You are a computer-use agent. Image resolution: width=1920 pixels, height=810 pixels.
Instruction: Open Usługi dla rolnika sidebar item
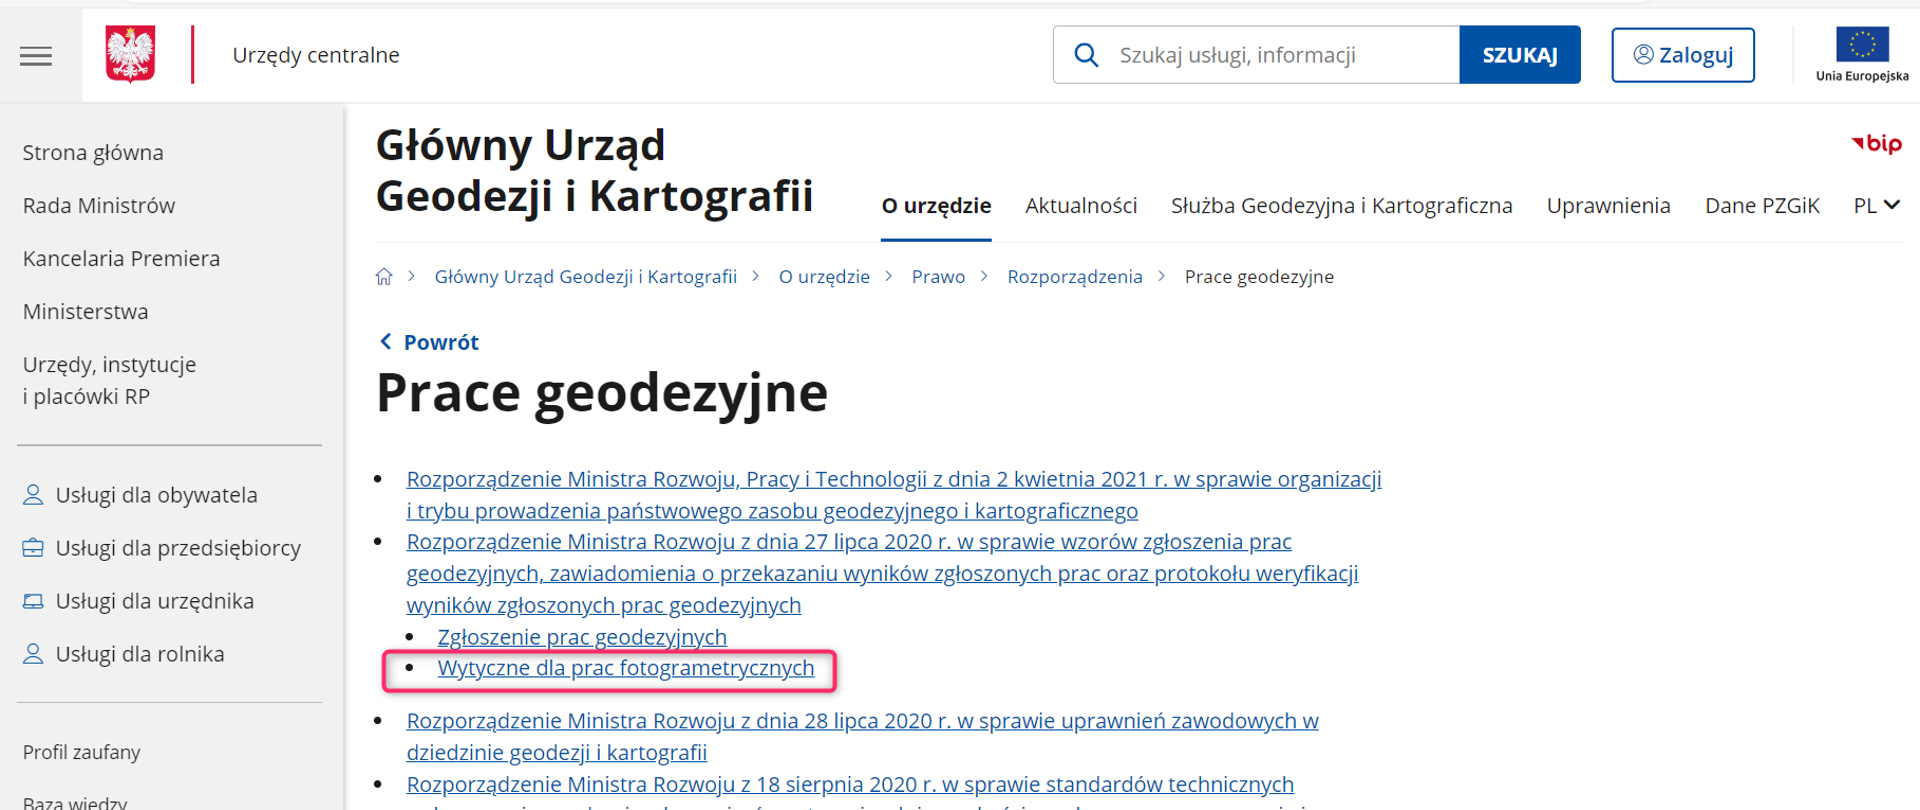pos(140,654)
